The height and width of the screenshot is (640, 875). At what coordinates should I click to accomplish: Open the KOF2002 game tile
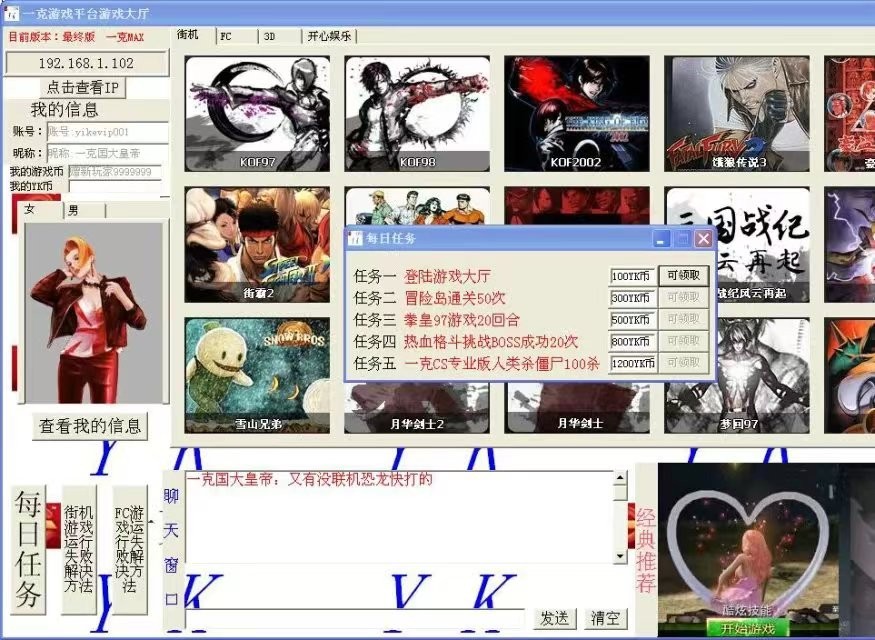point(576,114)
